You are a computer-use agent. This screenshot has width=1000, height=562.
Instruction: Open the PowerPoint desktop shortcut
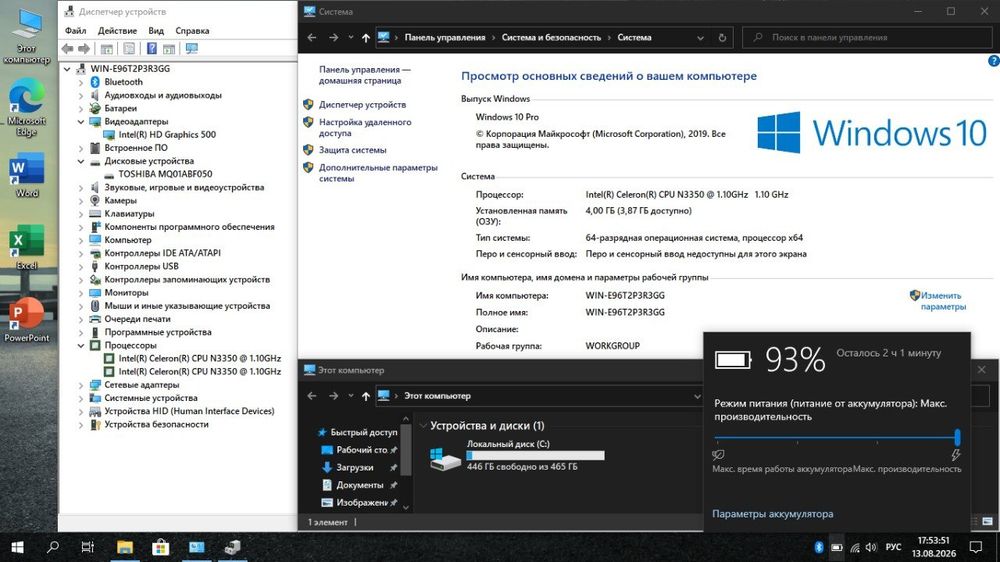[27, 319]
